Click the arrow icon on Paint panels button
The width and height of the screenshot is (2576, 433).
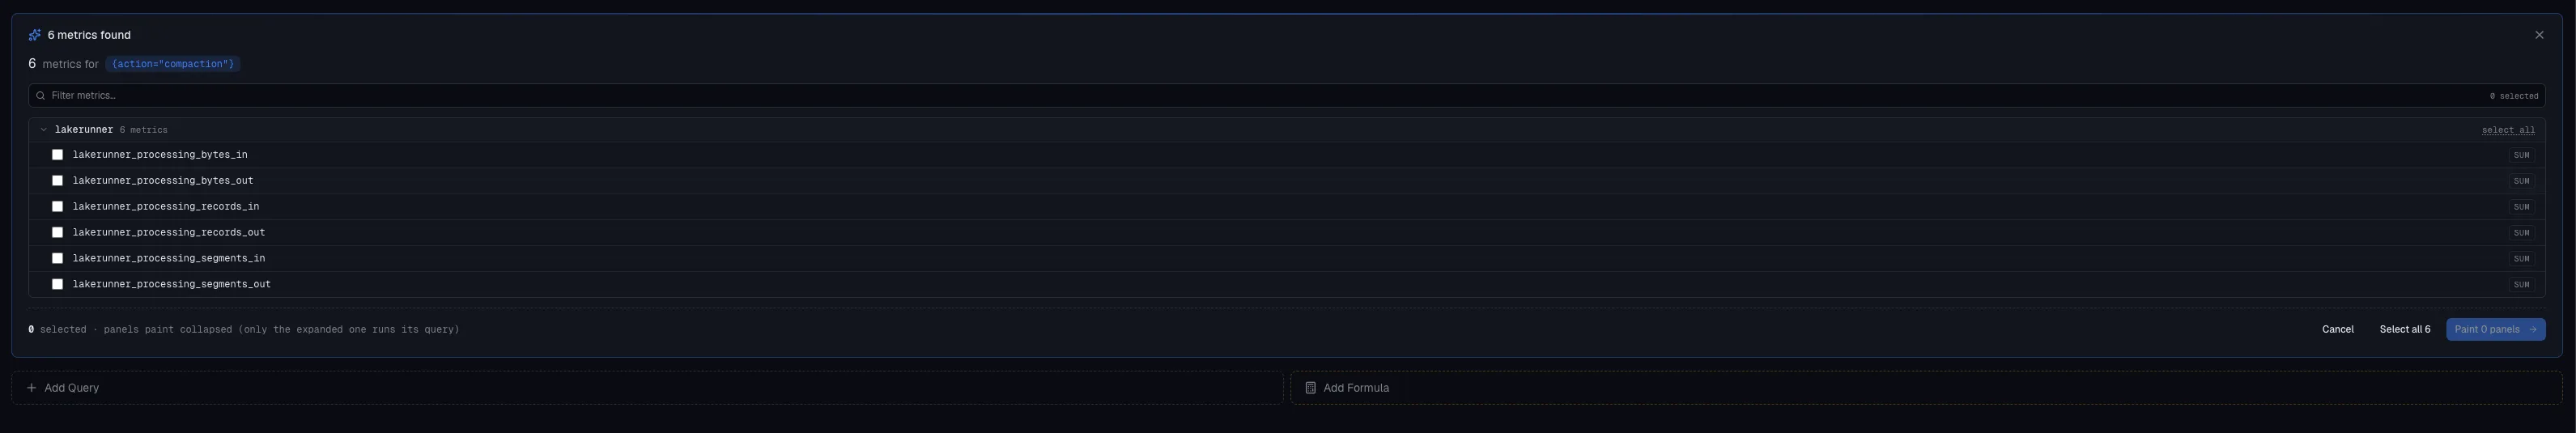2532,330
